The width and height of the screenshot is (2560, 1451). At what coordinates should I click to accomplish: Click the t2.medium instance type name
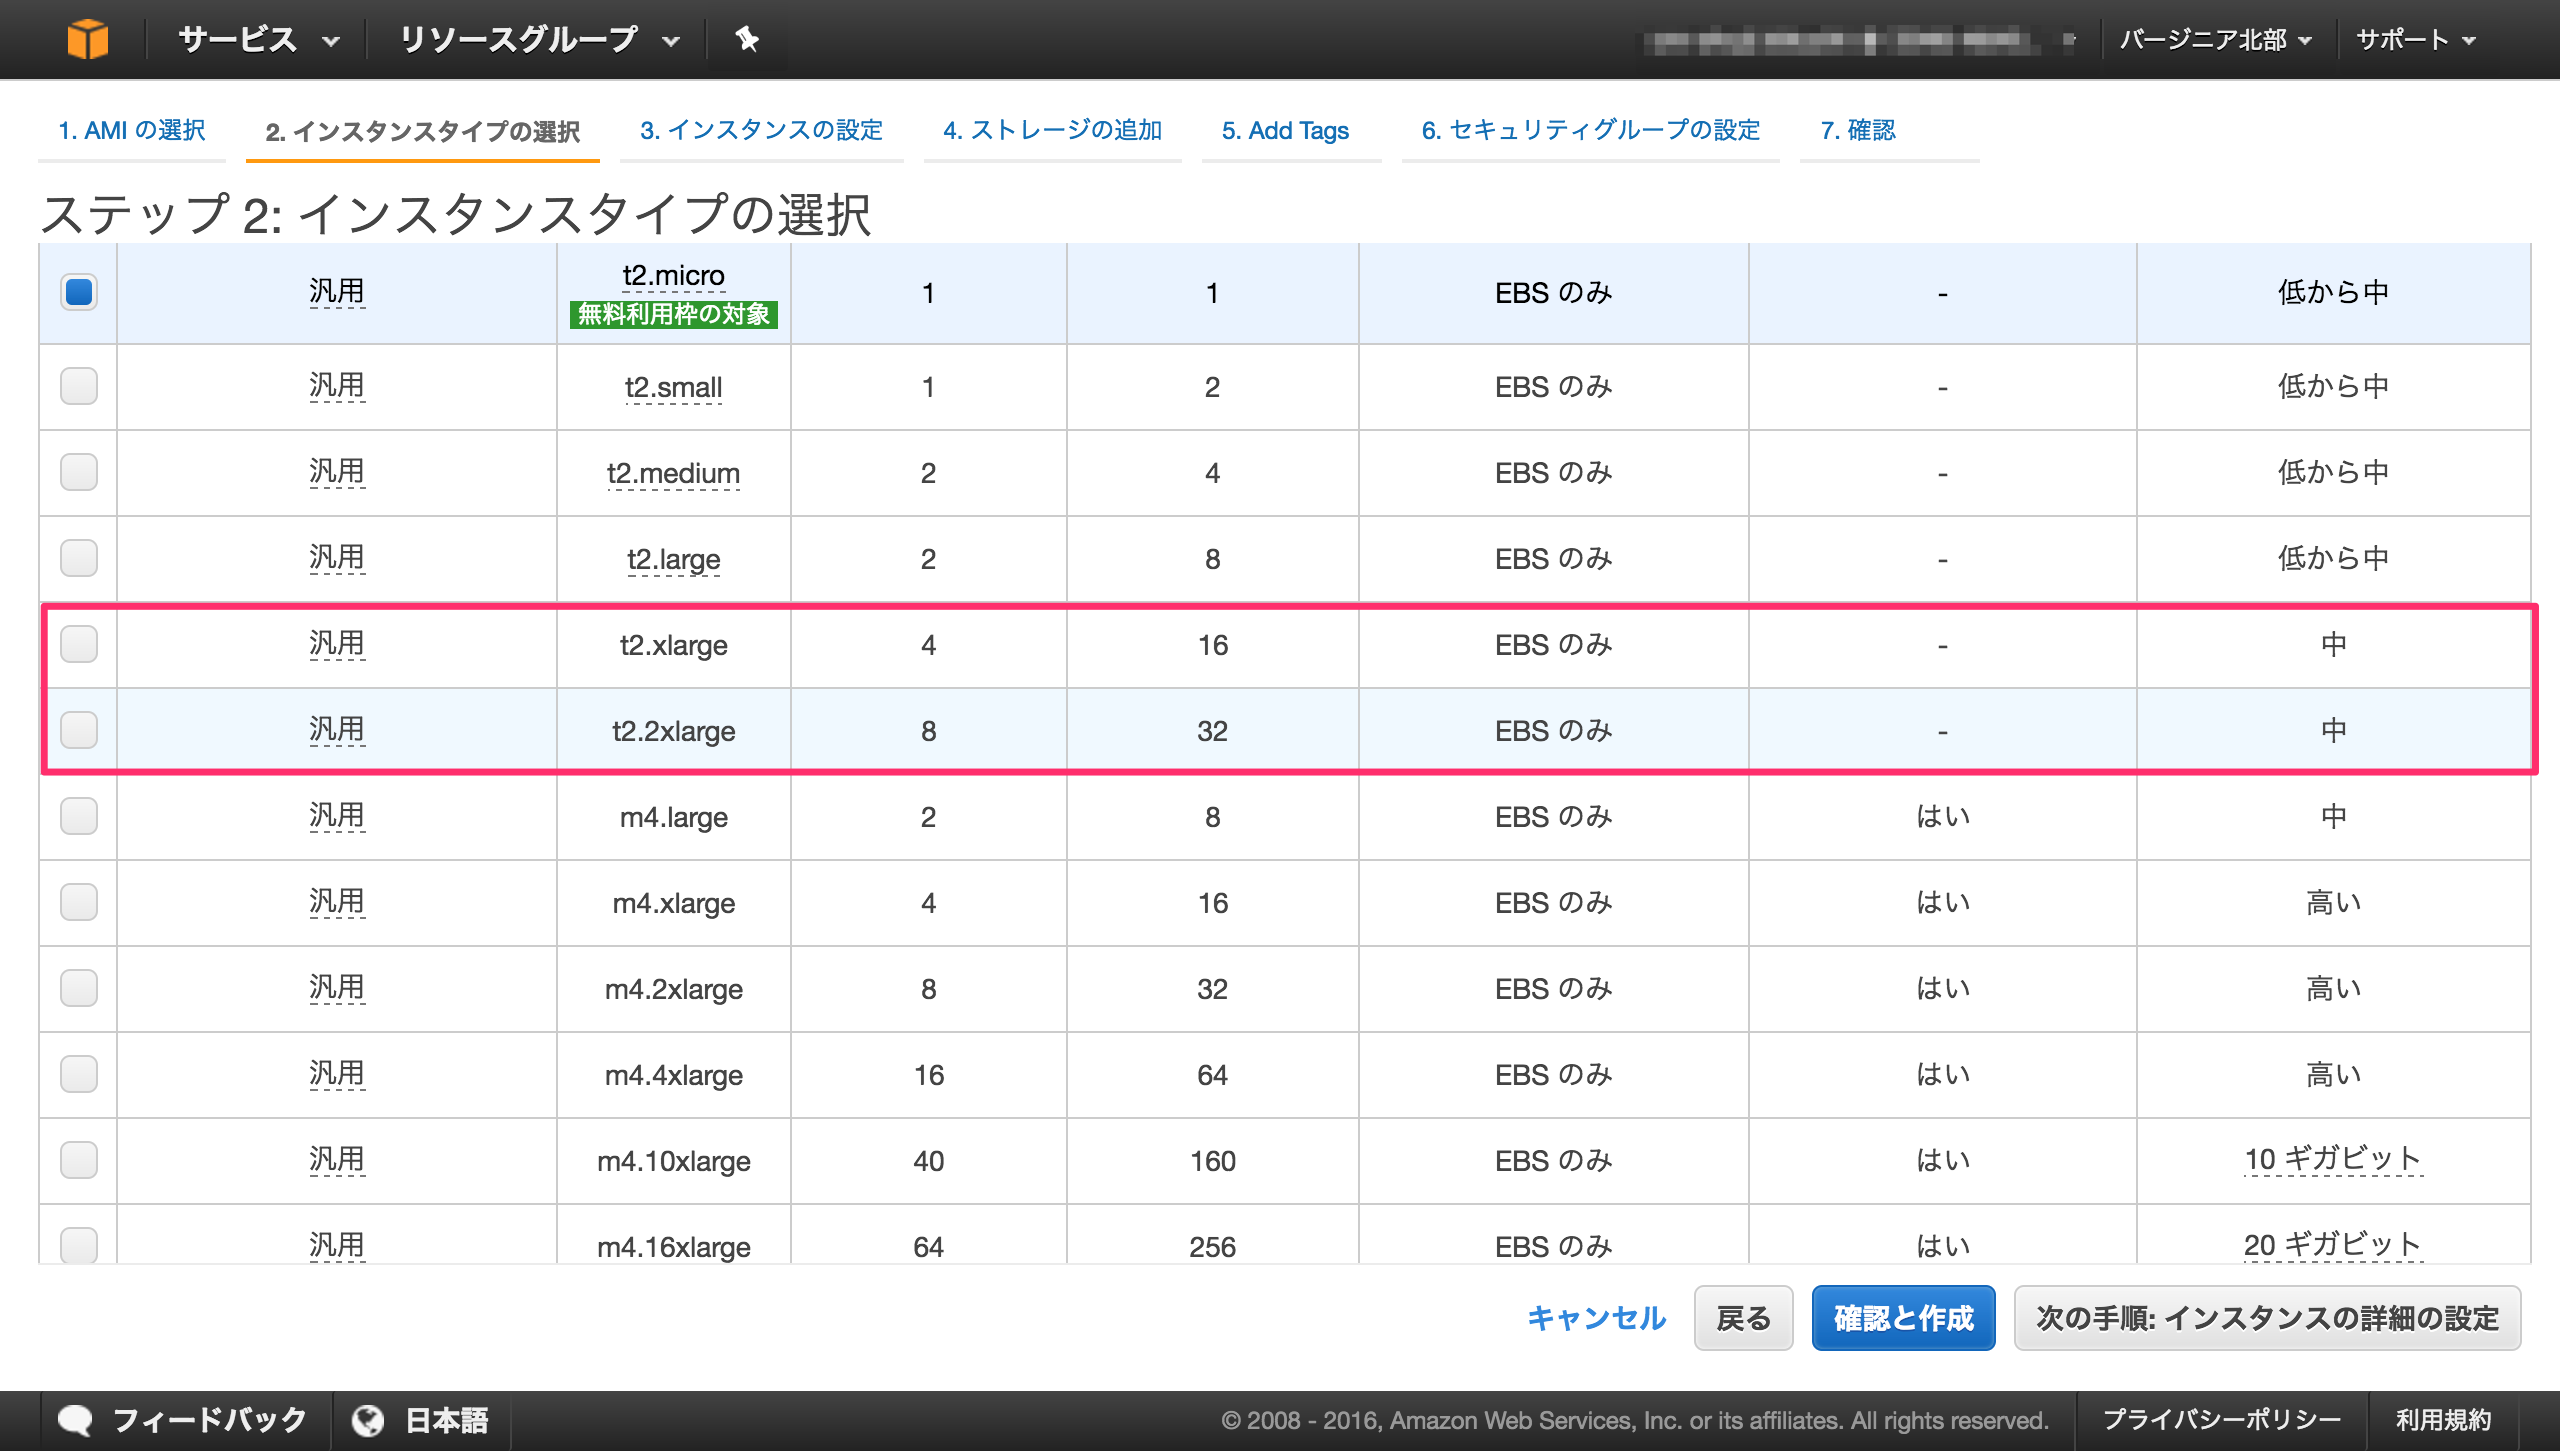pyautogui.click(x=673, y=473)
